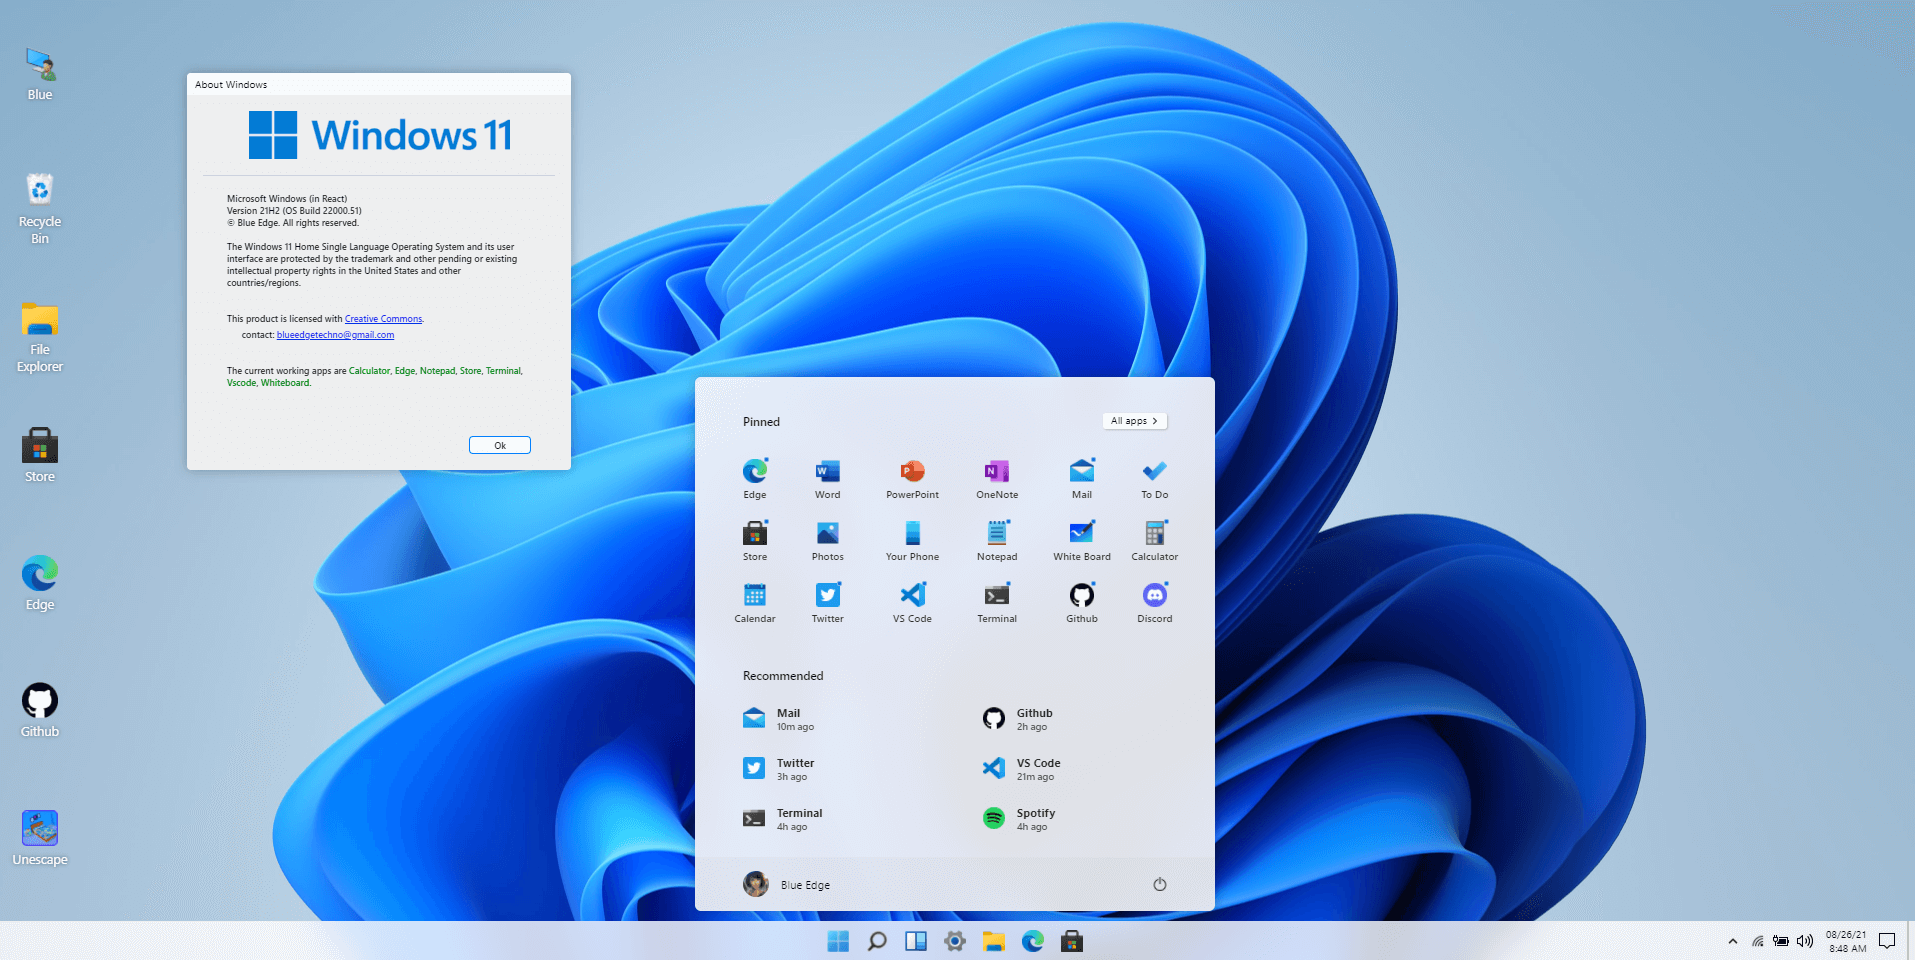Image resolution: width=1915 pixels, height=960 pixels.
Task: Click Ok in About Windows dialog
Action: coord(500,445)
